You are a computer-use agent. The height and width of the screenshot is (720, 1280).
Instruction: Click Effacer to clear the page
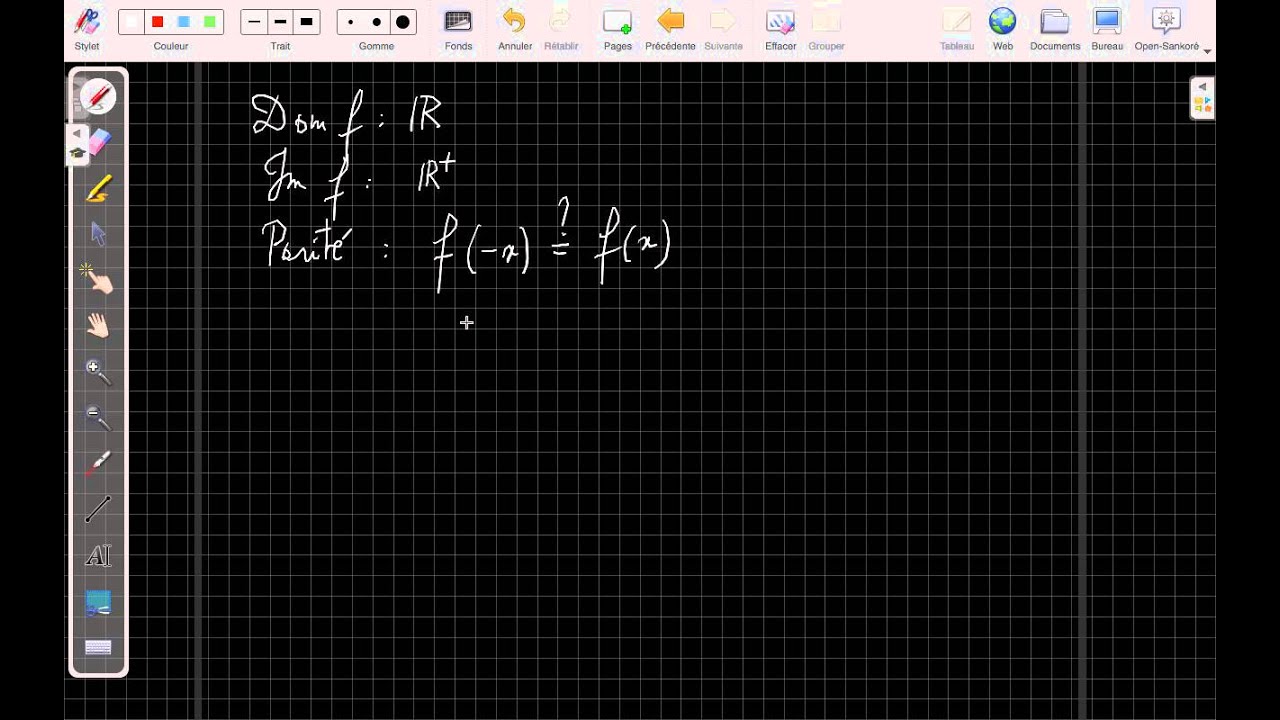780,28
